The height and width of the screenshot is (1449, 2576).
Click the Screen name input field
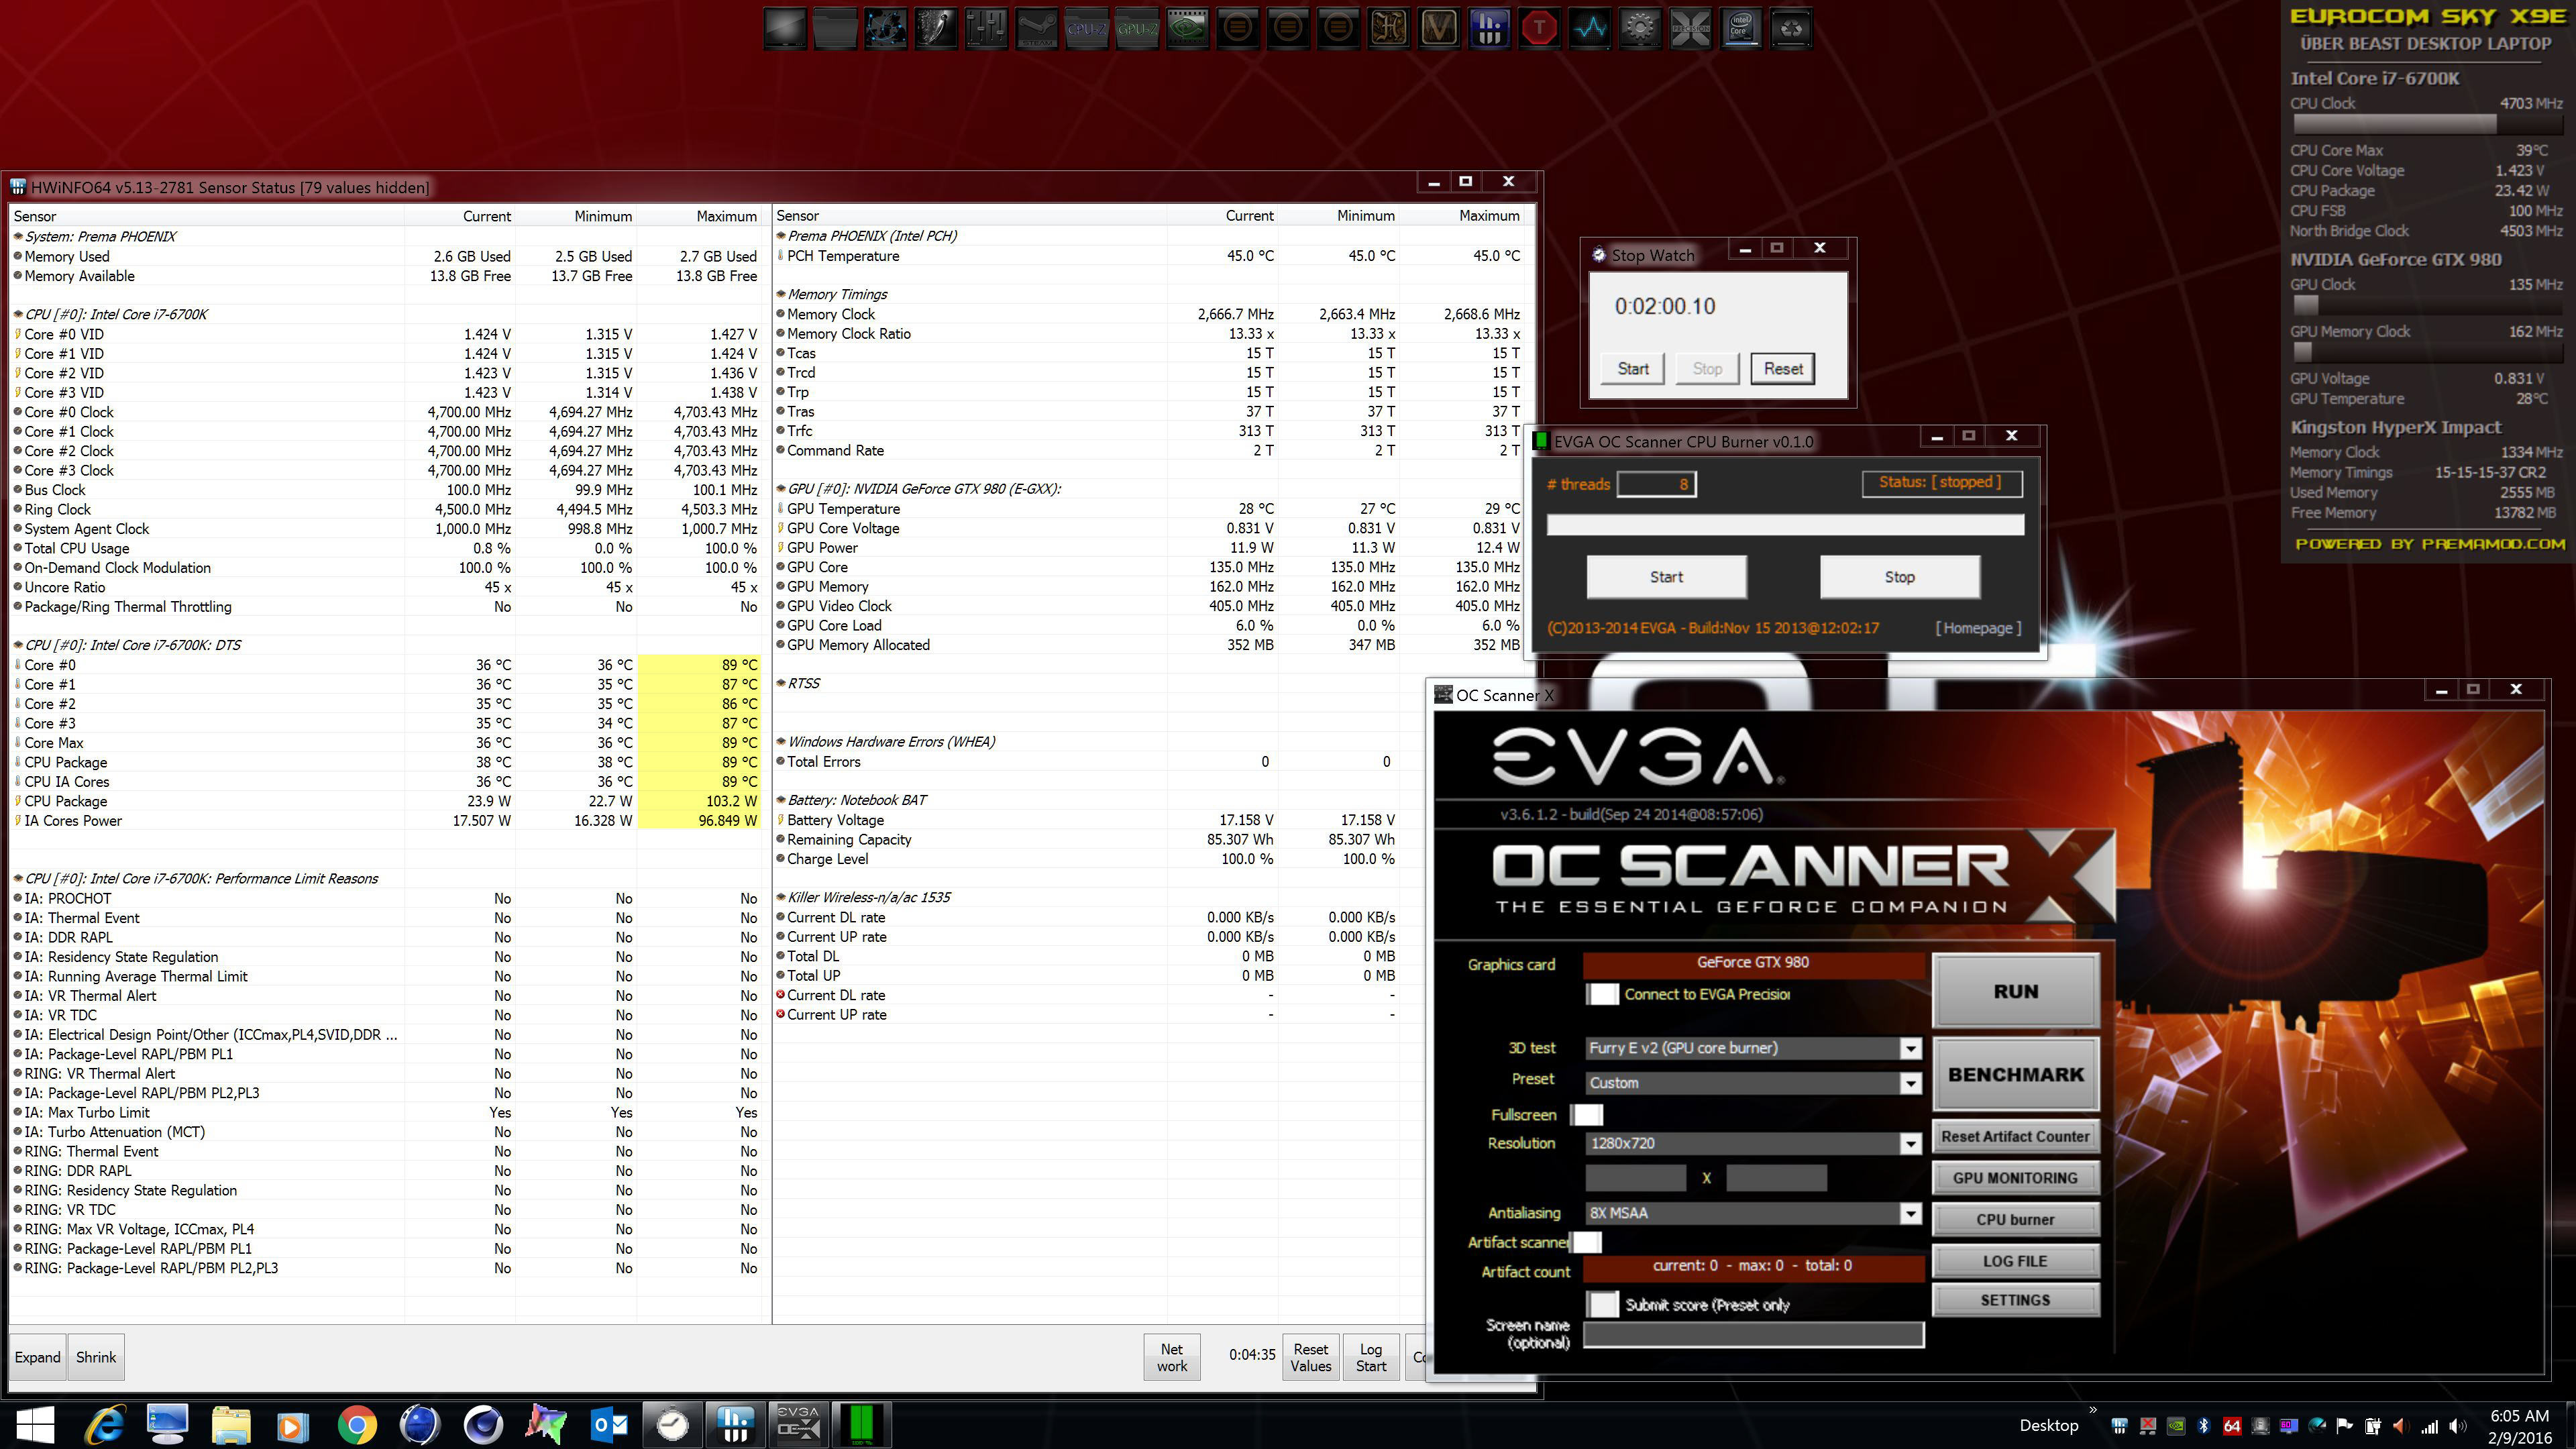click(x=1753, y=1335)
